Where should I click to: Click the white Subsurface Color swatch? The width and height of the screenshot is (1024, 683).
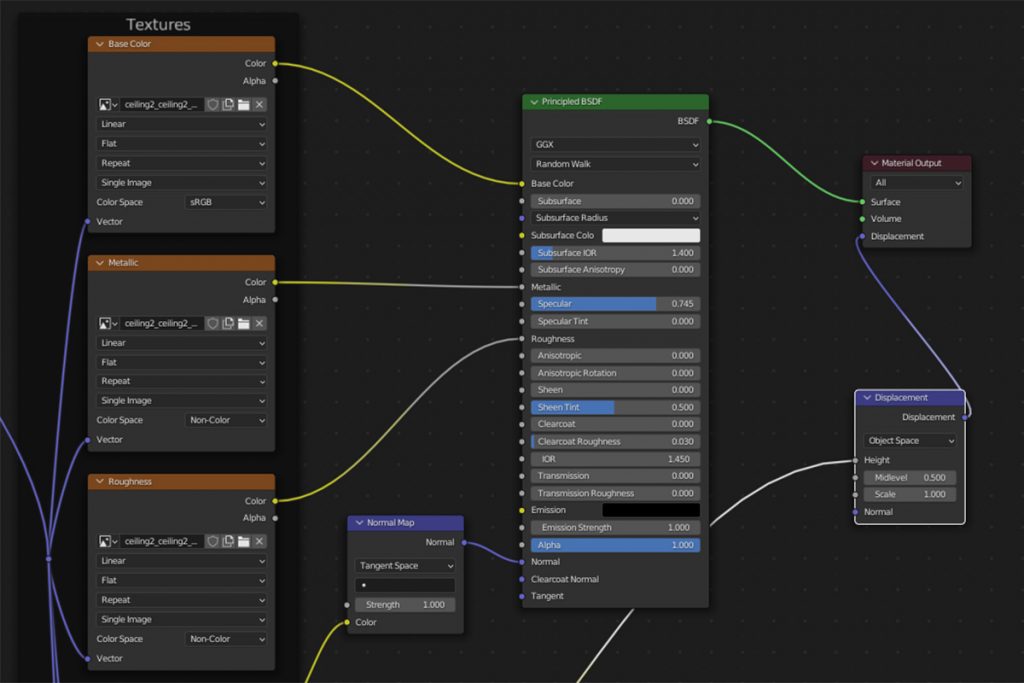coord(650,236)
